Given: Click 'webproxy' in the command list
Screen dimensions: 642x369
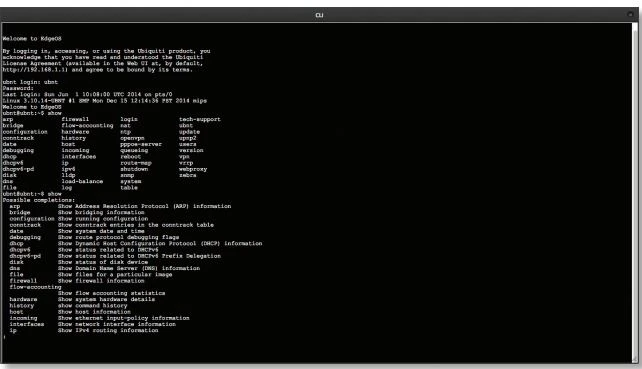Looking at the screenshot, I should (x=193, y=169).
